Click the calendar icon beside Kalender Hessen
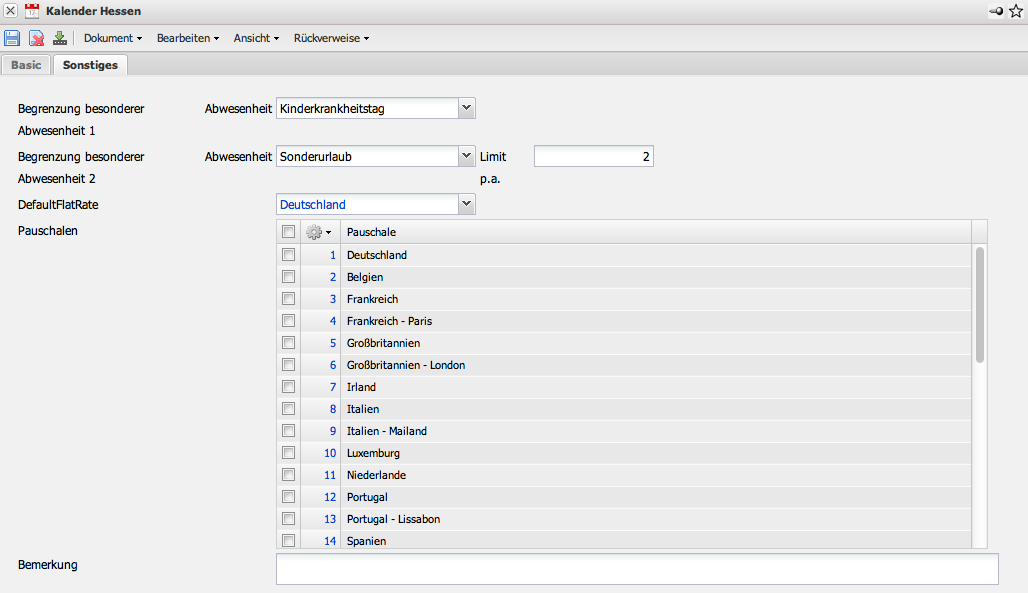The image size is (1028, 593). click(x=31, y=11)
